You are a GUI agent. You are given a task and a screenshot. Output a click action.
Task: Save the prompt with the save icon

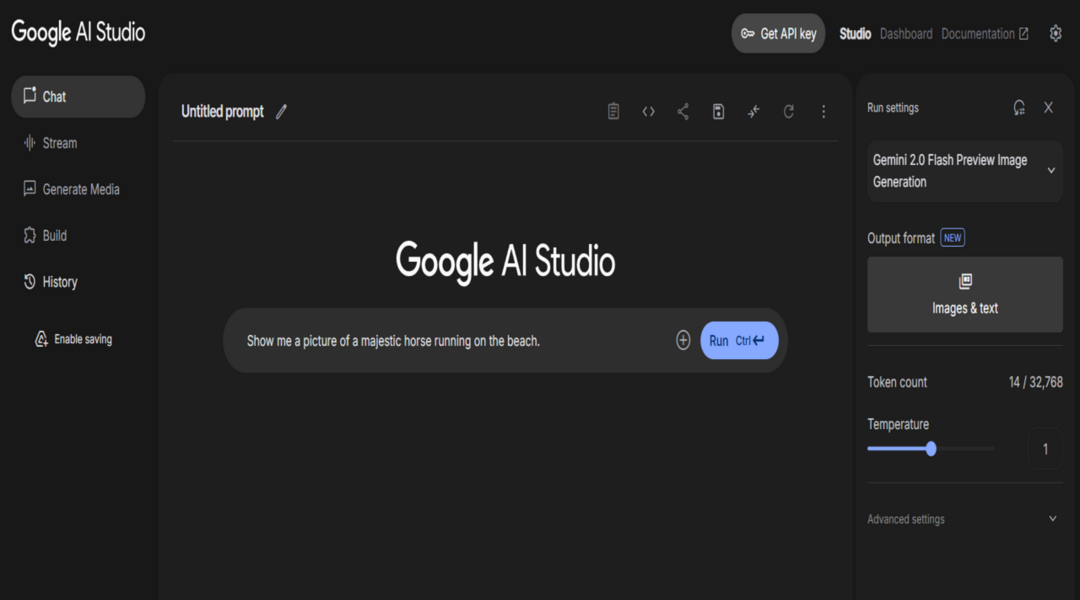718,112
